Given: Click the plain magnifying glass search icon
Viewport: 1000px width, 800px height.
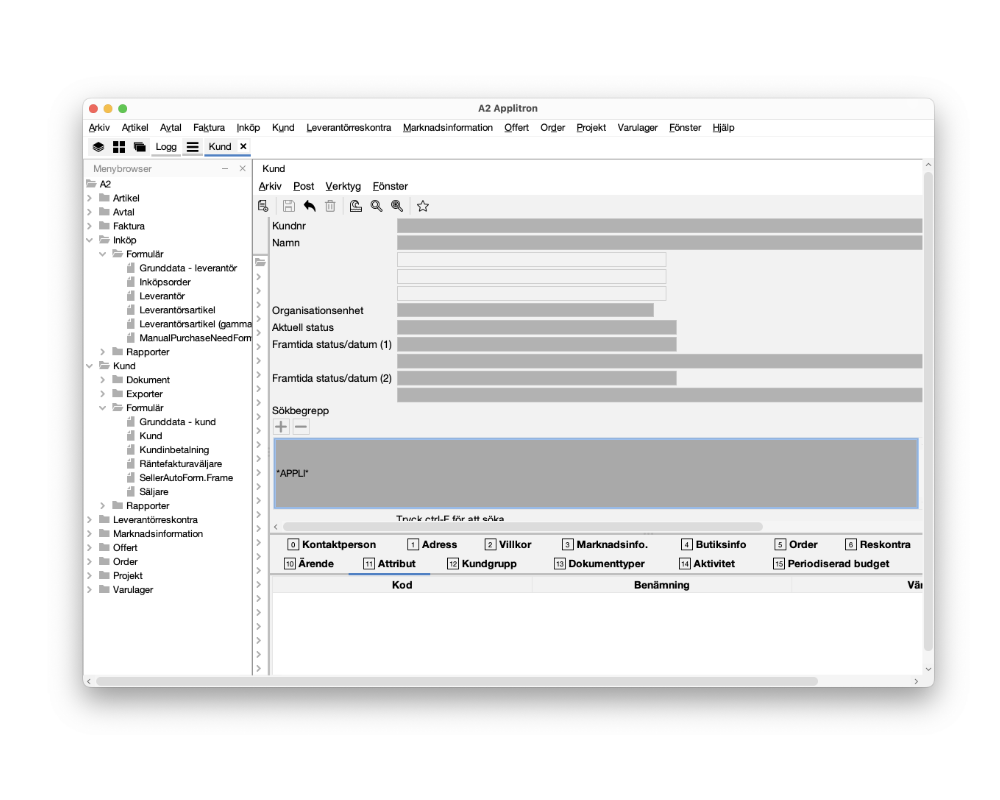Looking at the screenshot, I should coord(377,206).
